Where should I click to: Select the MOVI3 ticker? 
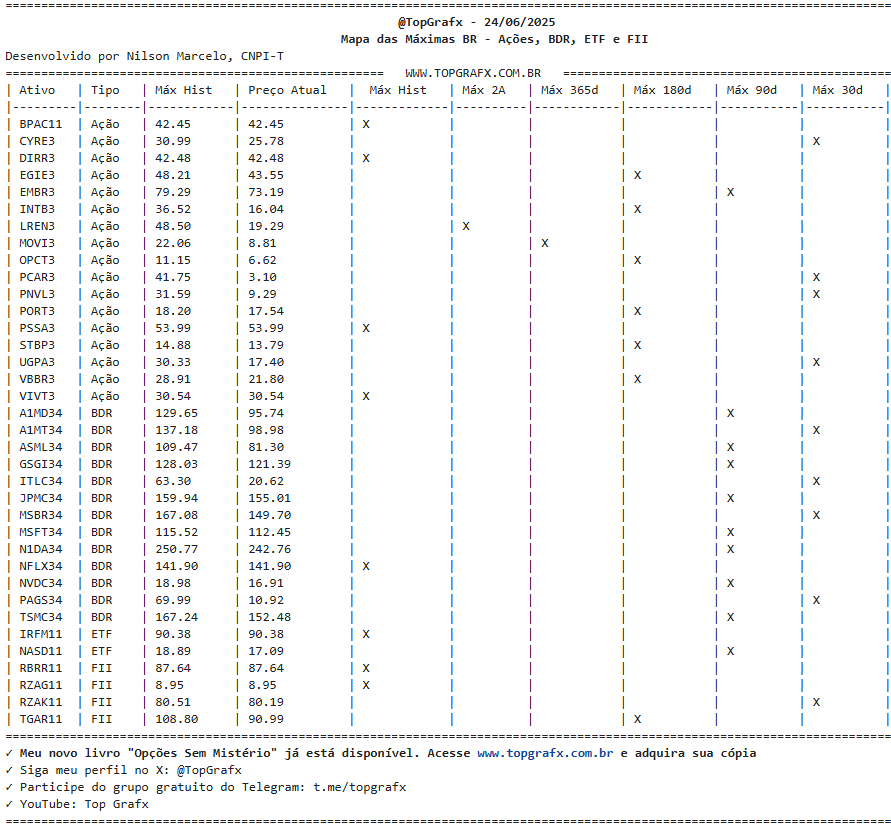tap(37, 243)
